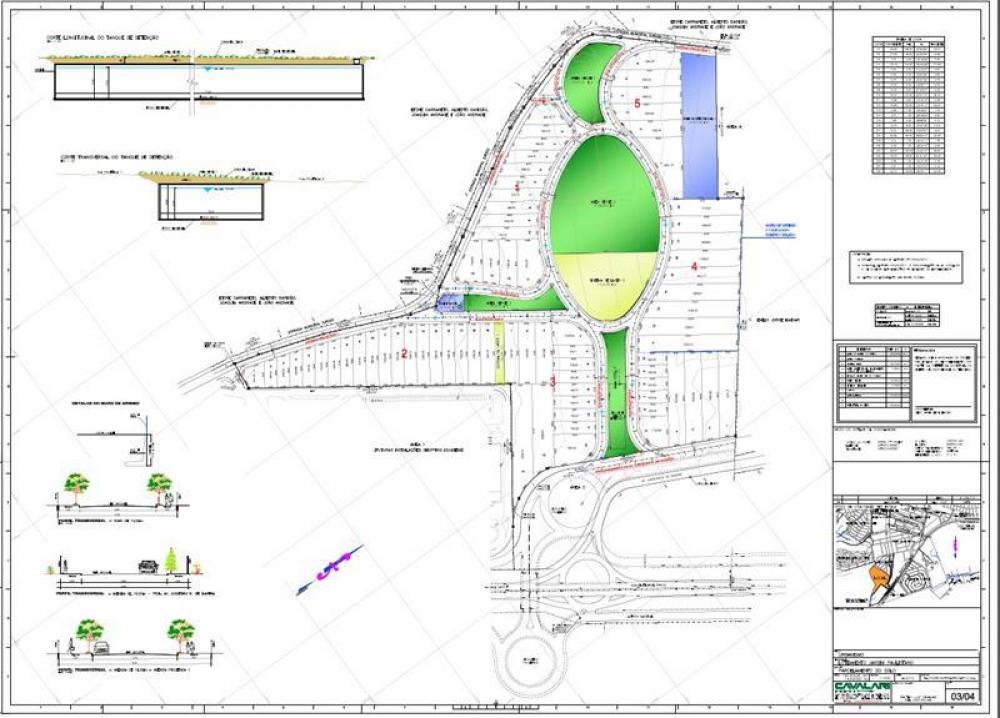
Task: Click the right tree in the bottom street profile
Action: (181, 632)
